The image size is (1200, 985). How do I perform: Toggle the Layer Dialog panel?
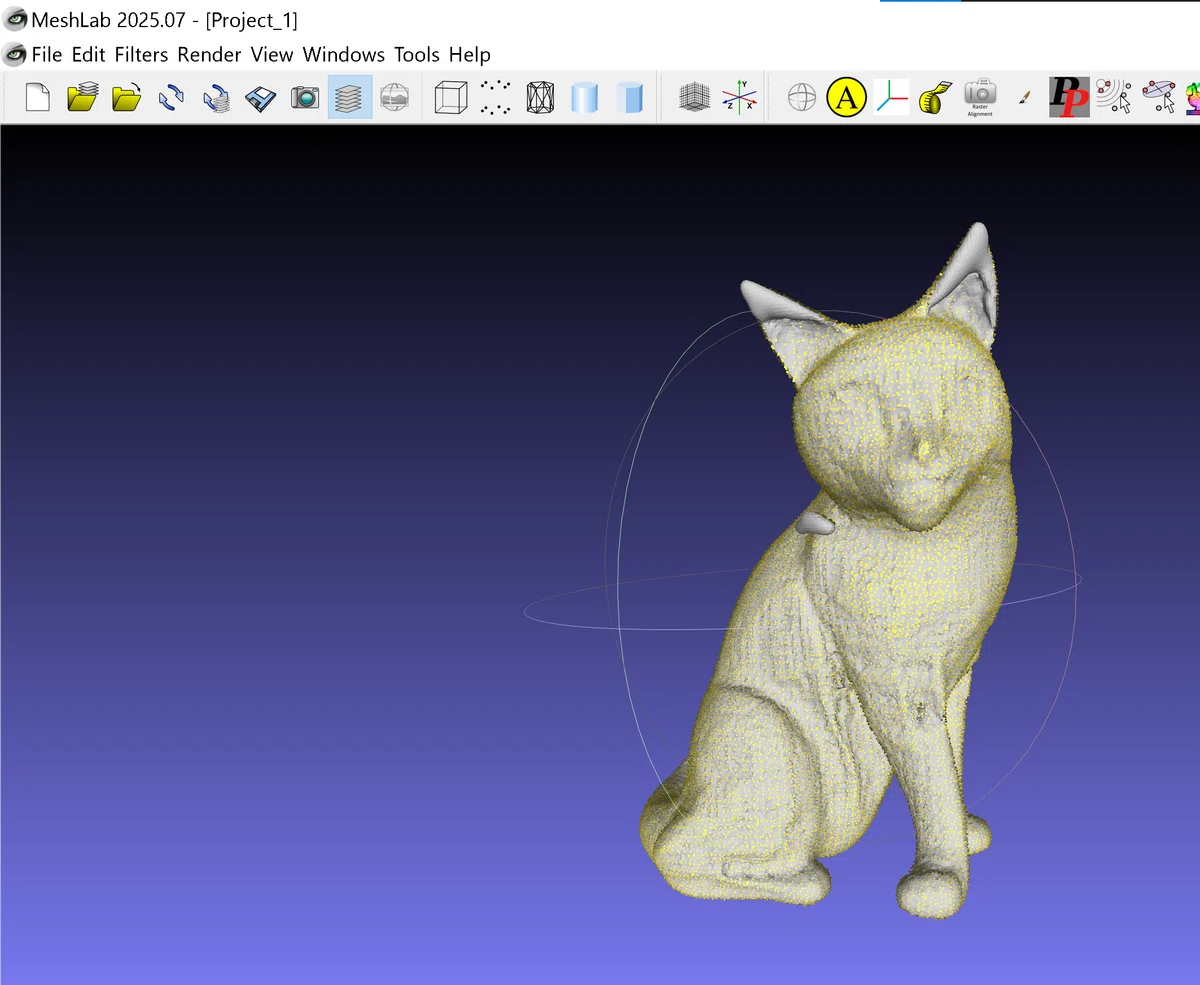349,97
